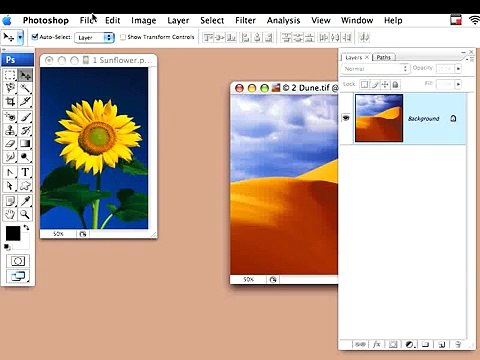The width and height of the screenshot is (480, 360).
Task: Select the Crop tool
Action: (x=10, y=101)
